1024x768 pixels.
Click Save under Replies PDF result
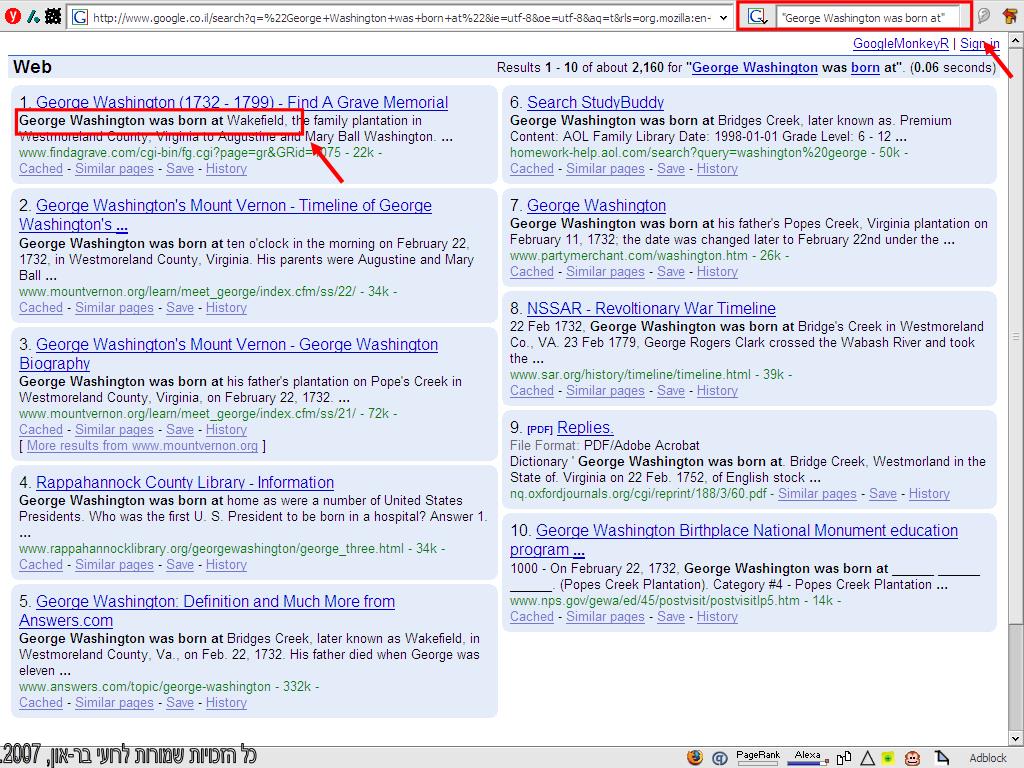[883, 494]
